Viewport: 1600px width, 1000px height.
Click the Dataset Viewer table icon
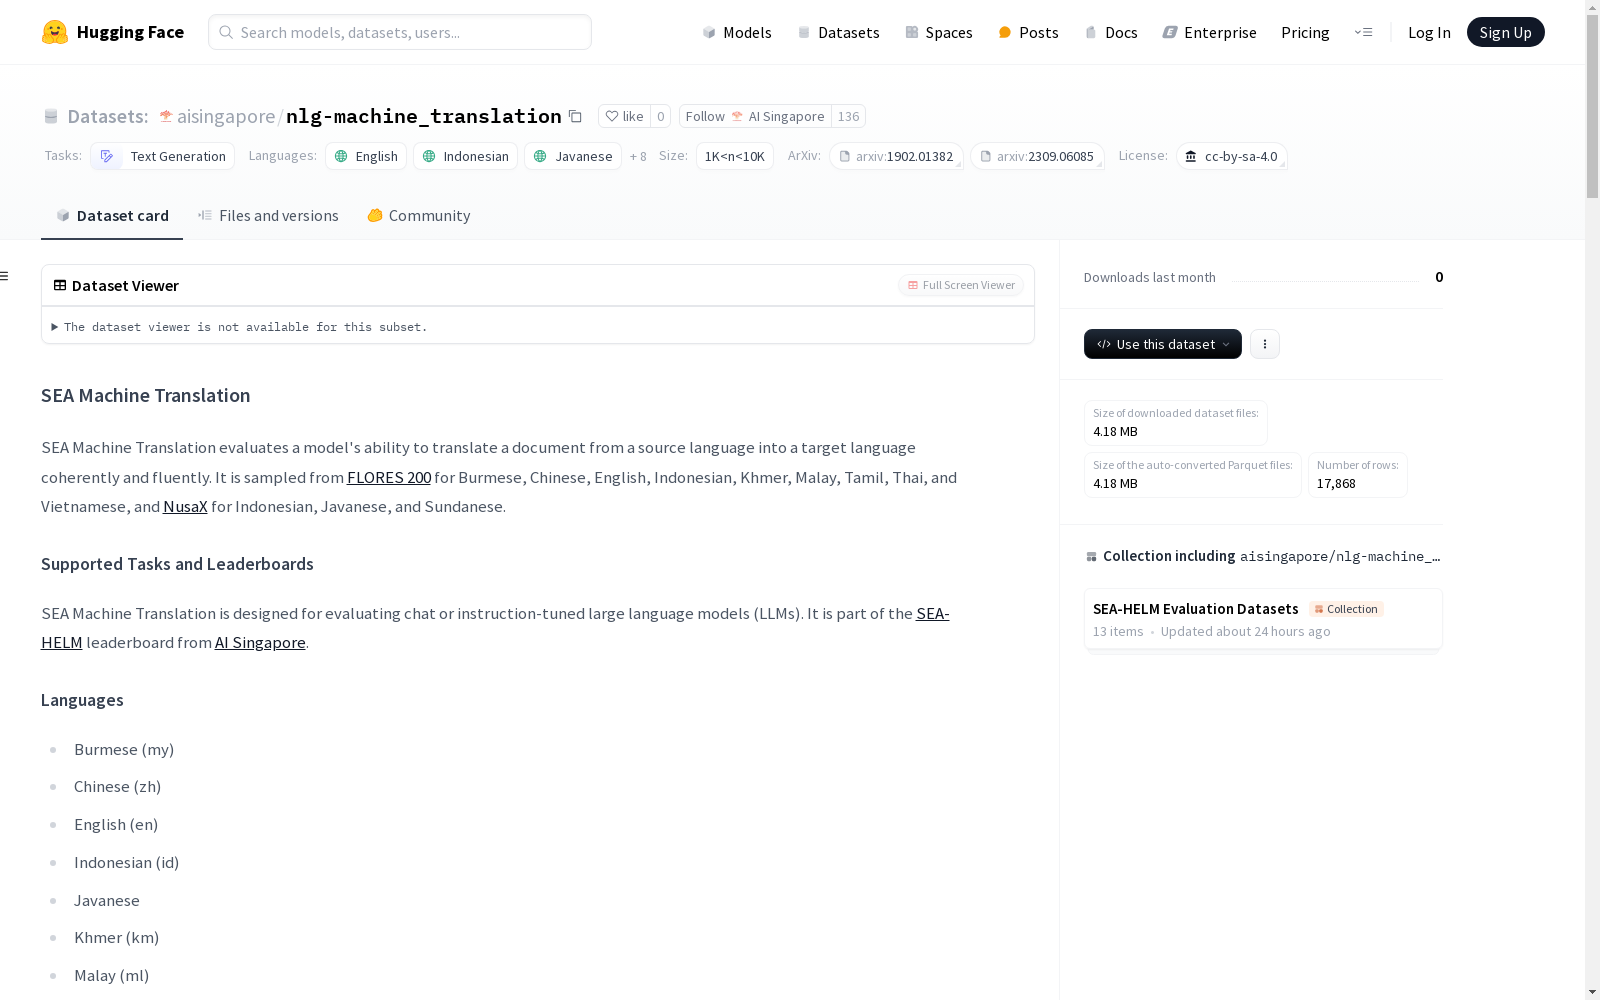60,285
